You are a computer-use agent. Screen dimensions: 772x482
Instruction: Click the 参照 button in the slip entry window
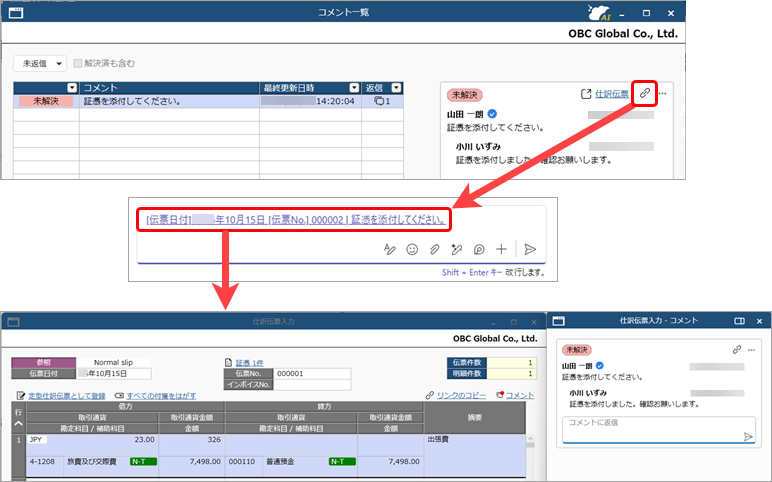[x=44, y=362]
